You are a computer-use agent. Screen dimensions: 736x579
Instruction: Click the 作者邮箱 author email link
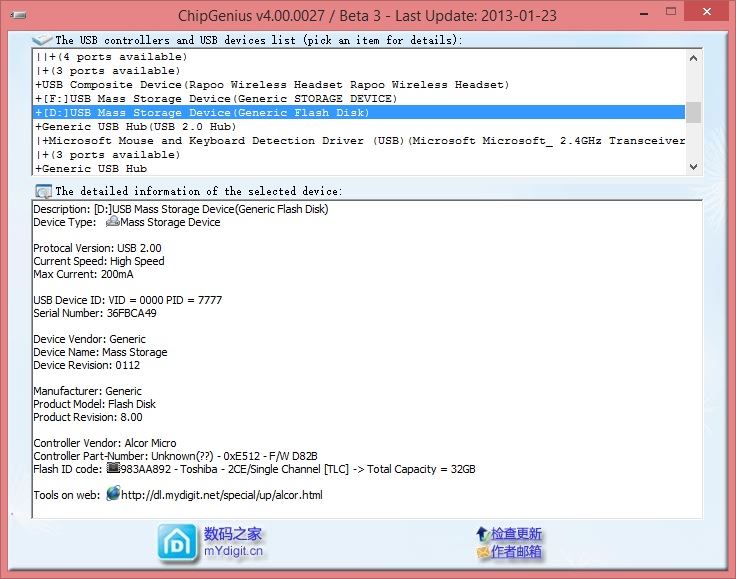pyautogui.click(x=516, y=551)
